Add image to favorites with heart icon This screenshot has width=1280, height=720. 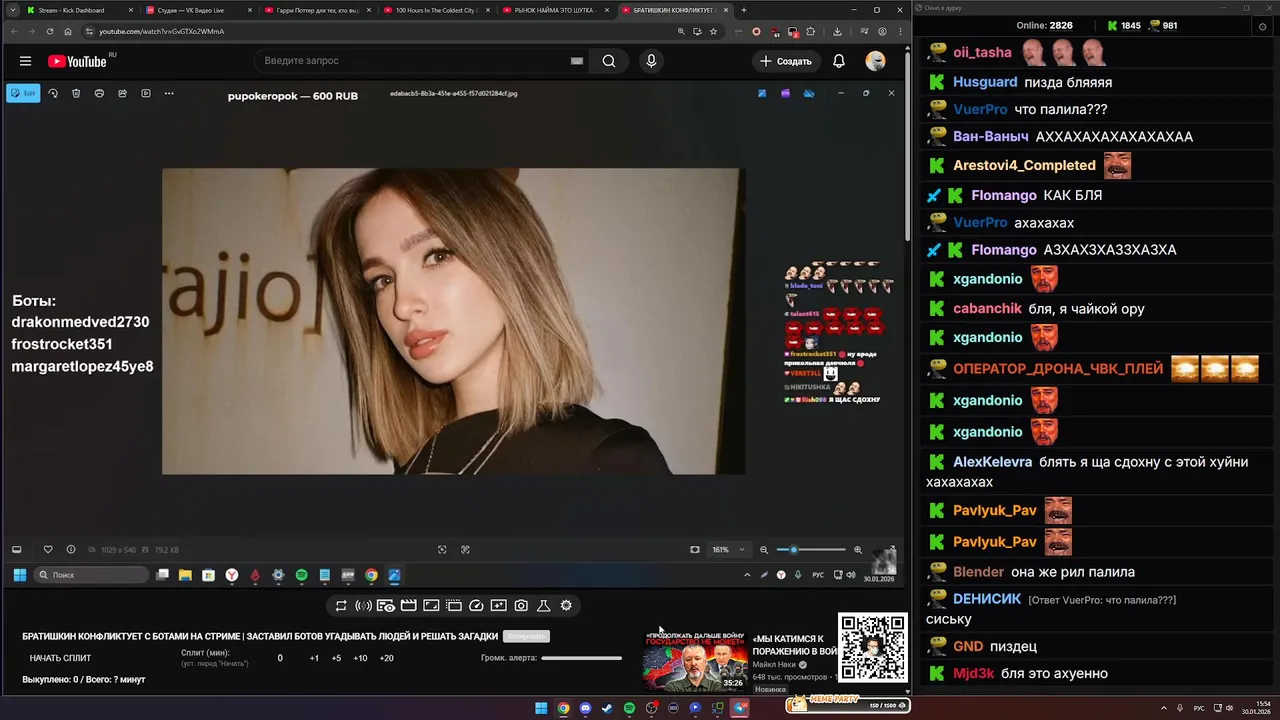pyautogui.click(x=47, y=549)
